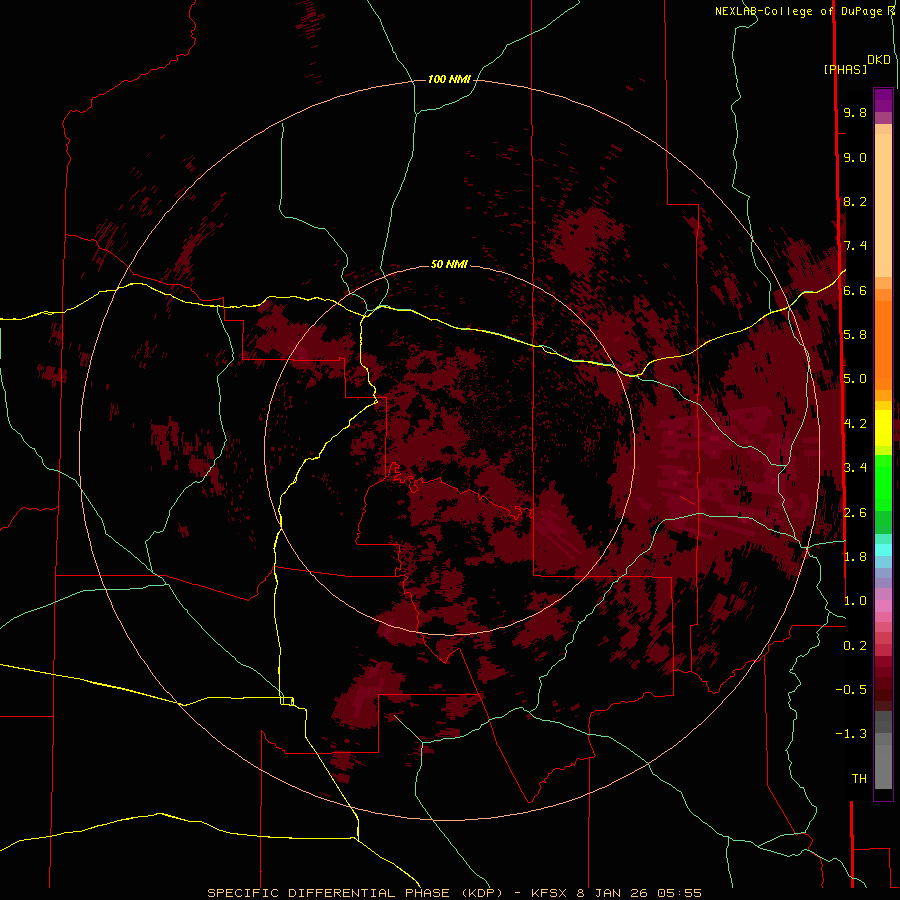Click the 50 NMI range ring label
Screen dimensions: 900x900
[x=449, y=264]
